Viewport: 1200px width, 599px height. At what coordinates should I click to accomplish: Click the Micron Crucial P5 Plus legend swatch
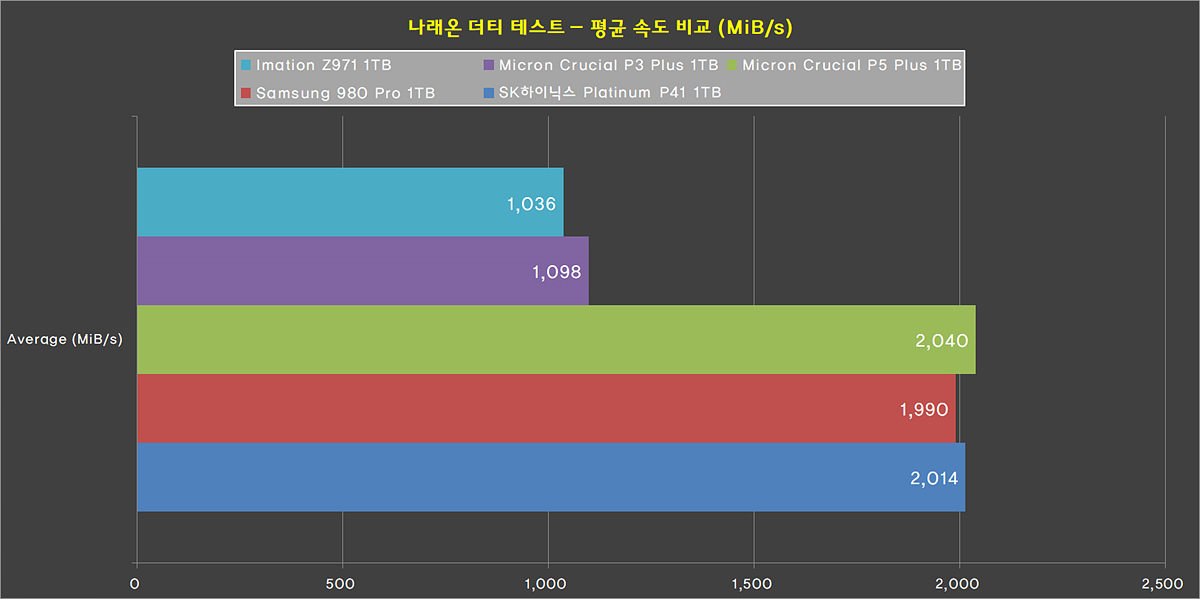(x=732, y=66)
